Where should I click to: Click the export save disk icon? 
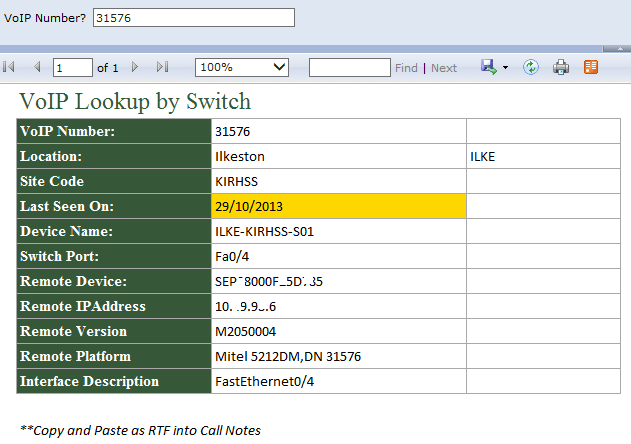[489, 67]
